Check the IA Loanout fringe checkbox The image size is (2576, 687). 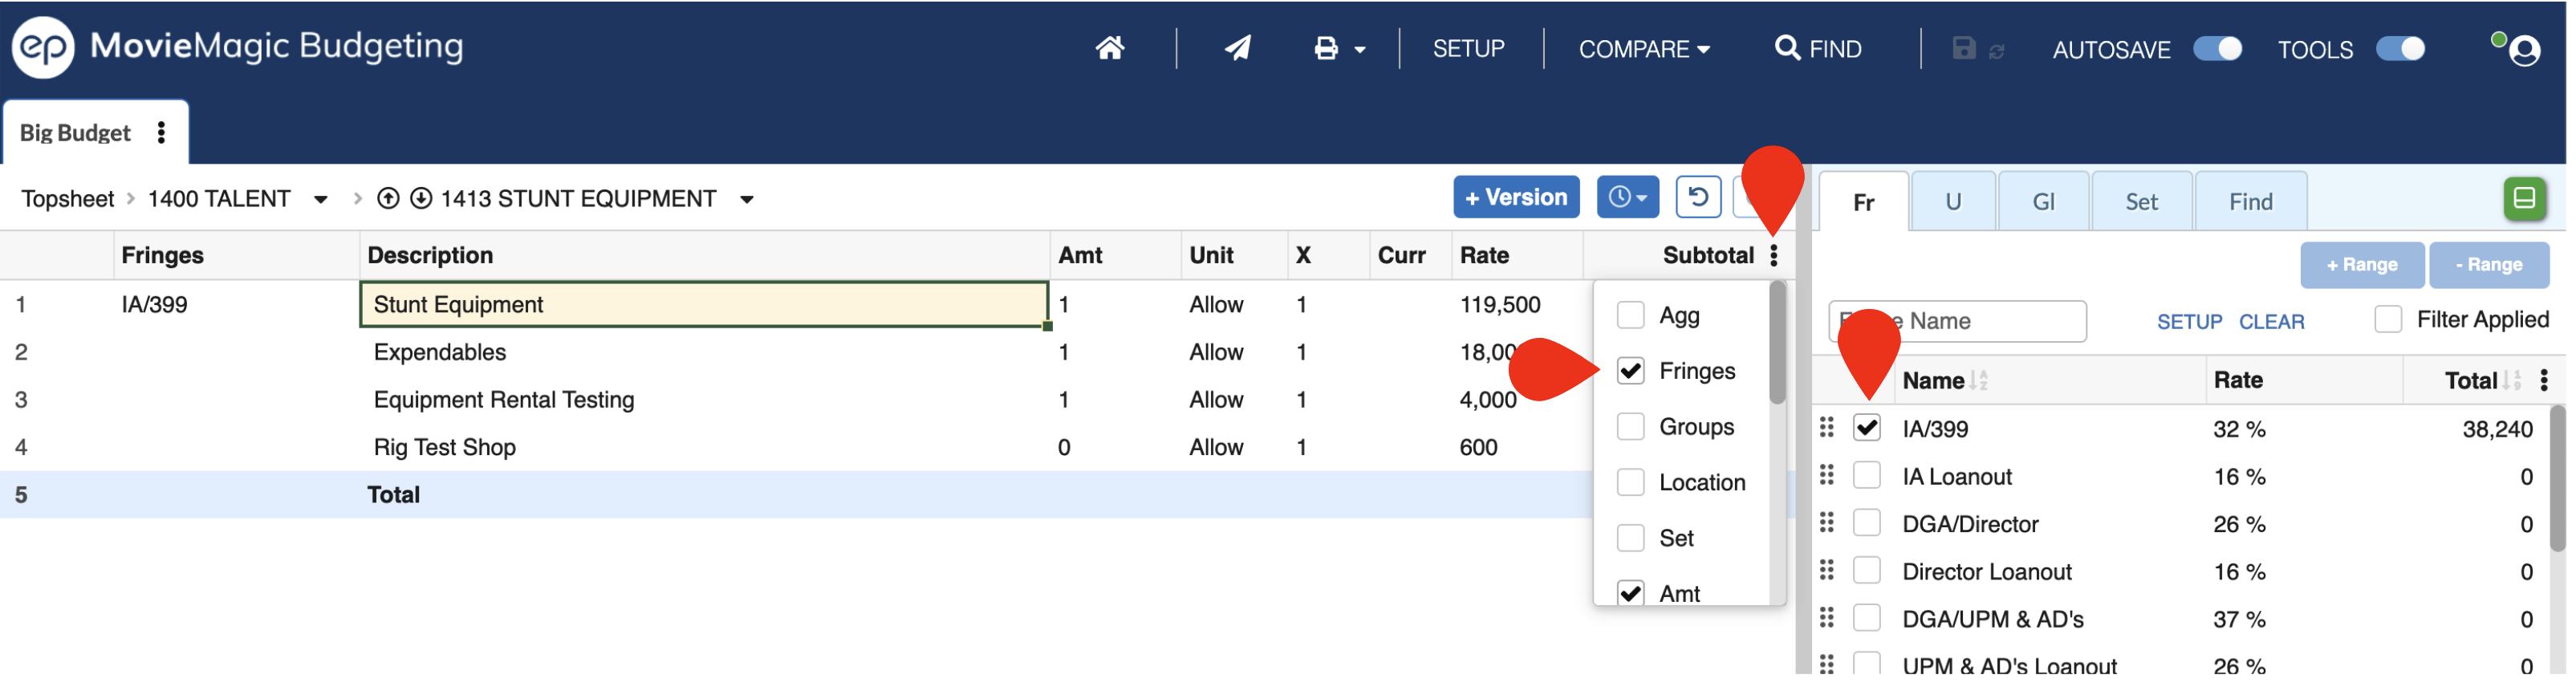pyautogui.click(x=1867, y=475)
